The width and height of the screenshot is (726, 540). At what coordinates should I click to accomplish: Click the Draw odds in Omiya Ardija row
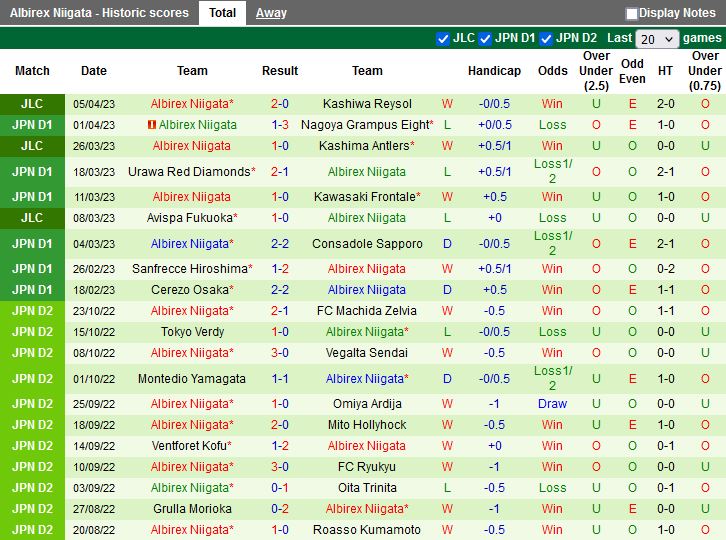click(552, 404)
